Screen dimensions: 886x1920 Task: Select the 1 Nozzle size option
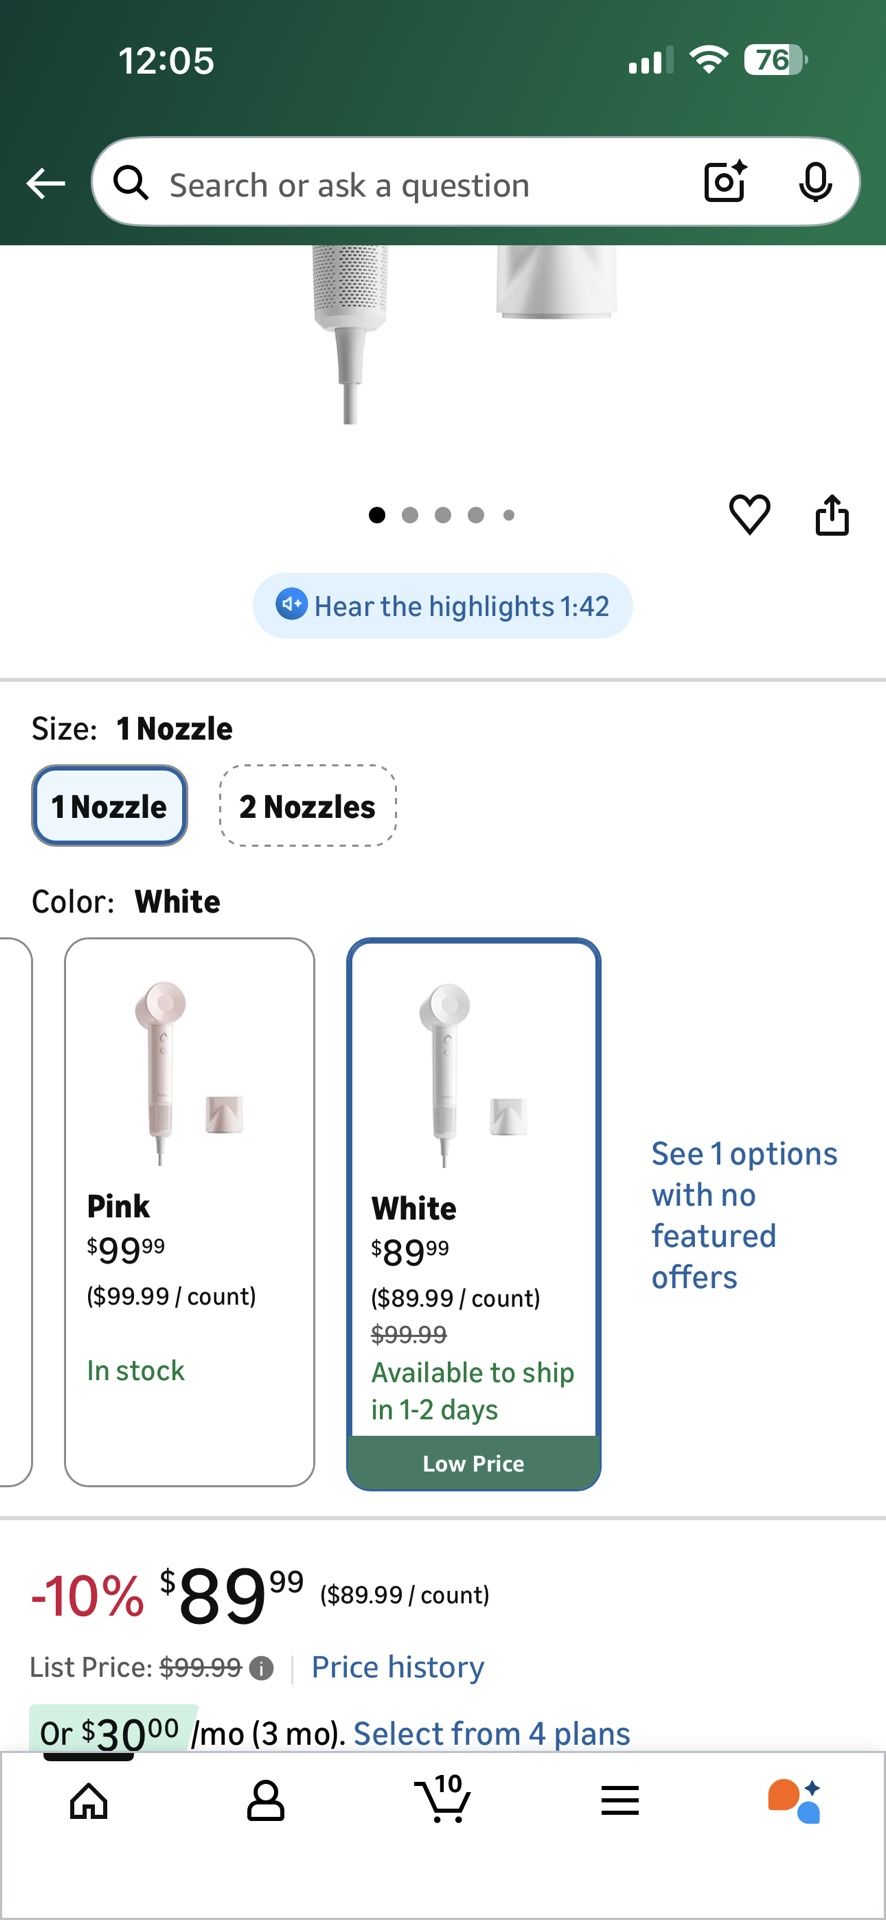click(110, 806)
